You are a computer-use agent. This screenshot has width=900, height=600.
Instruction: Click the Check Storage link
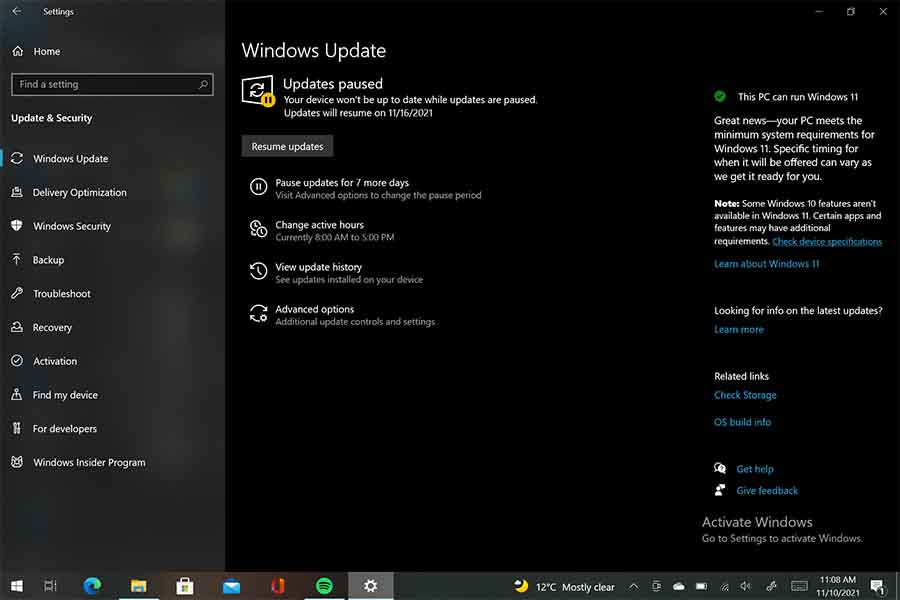pos(745,395)
